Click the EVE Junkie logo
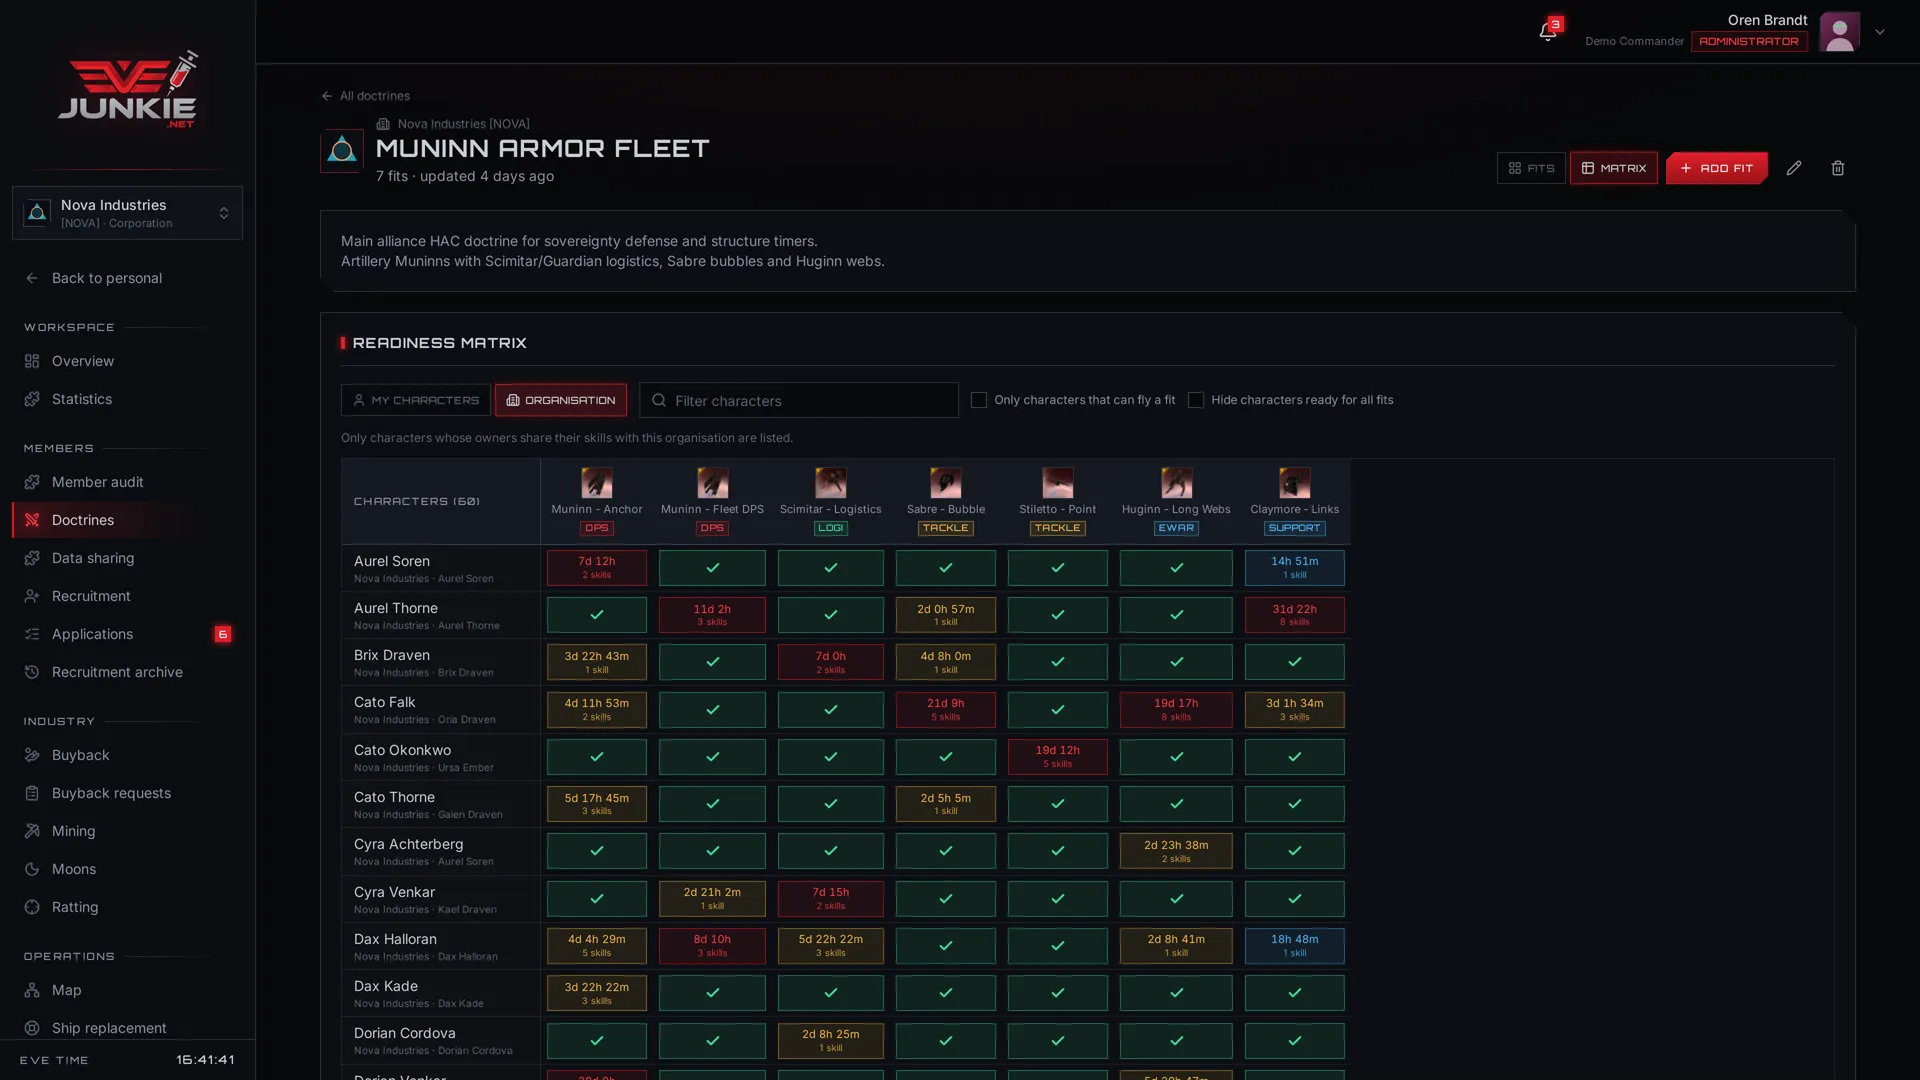 tap(127, 89)
